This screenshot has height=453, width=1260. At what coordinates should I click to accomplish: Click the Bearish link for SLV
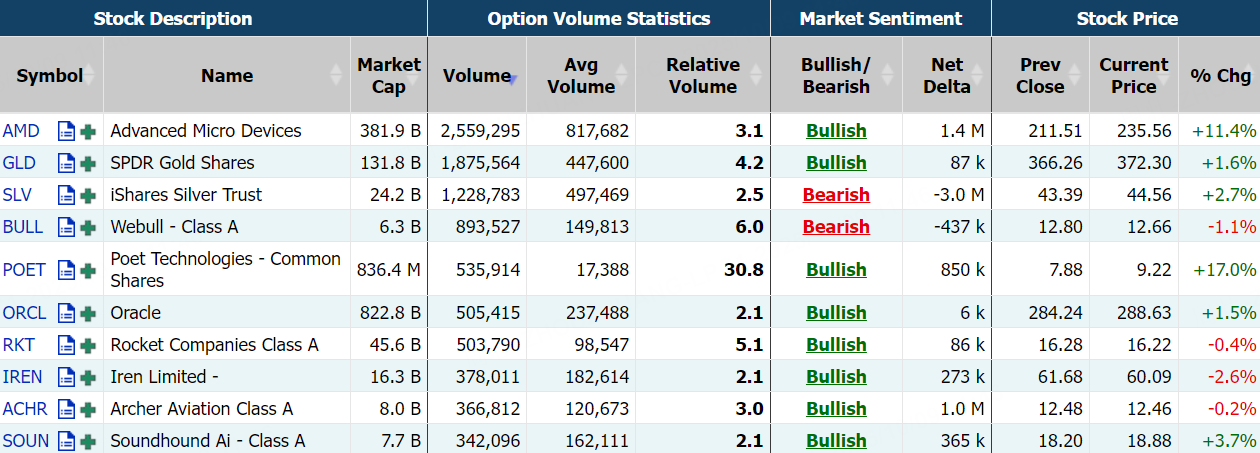(836, 195)
